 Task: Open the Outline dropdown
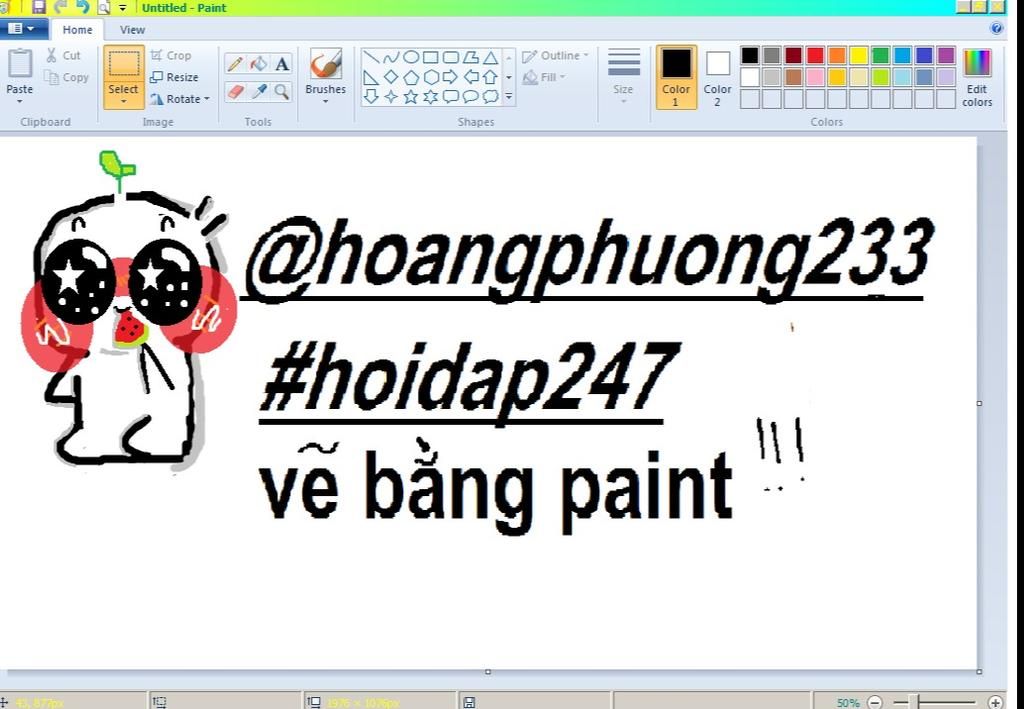tap(555, 56)
